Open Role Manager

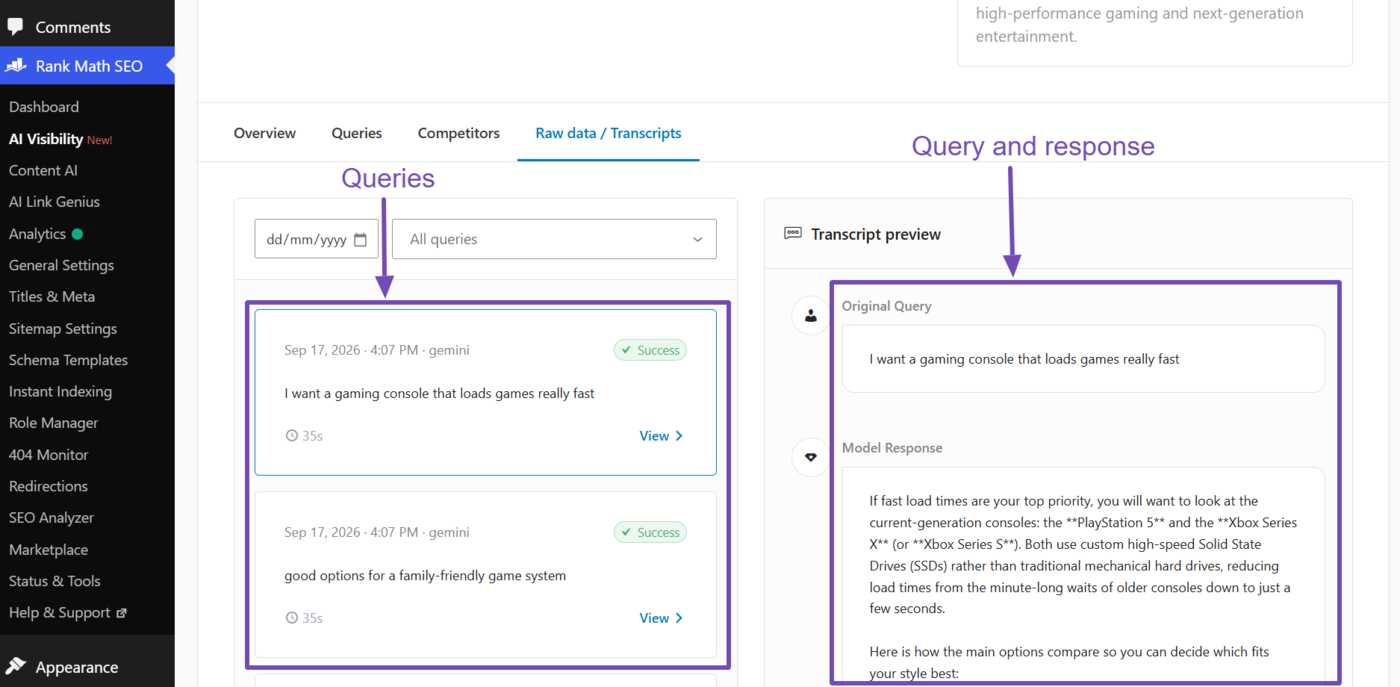click(53, 423)
